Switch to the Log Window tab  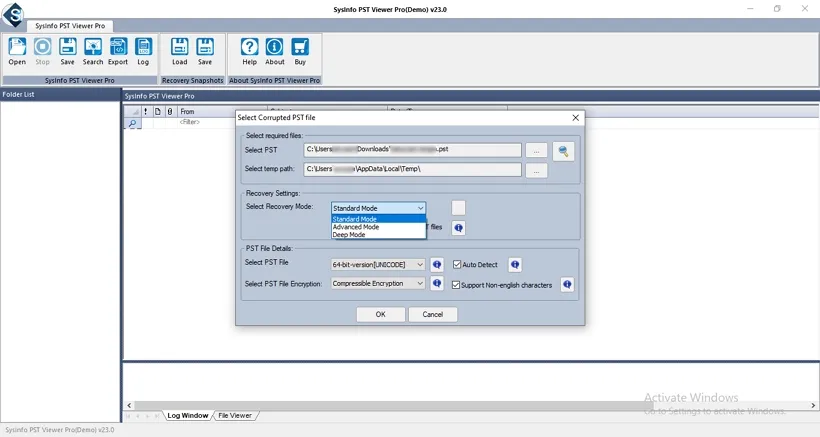tap(188, 416)
